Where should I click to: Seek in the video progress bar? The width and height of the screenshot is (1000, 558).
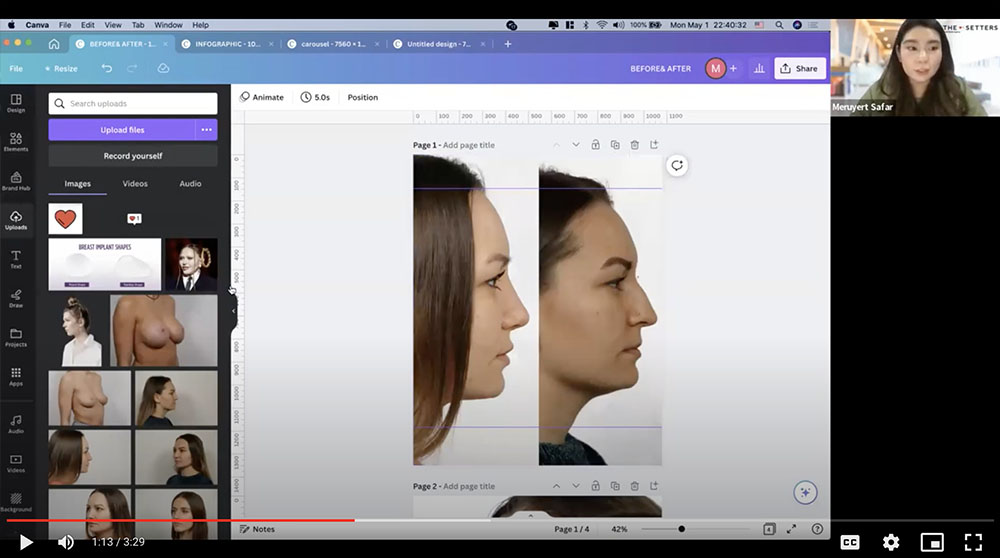[500, 520]
